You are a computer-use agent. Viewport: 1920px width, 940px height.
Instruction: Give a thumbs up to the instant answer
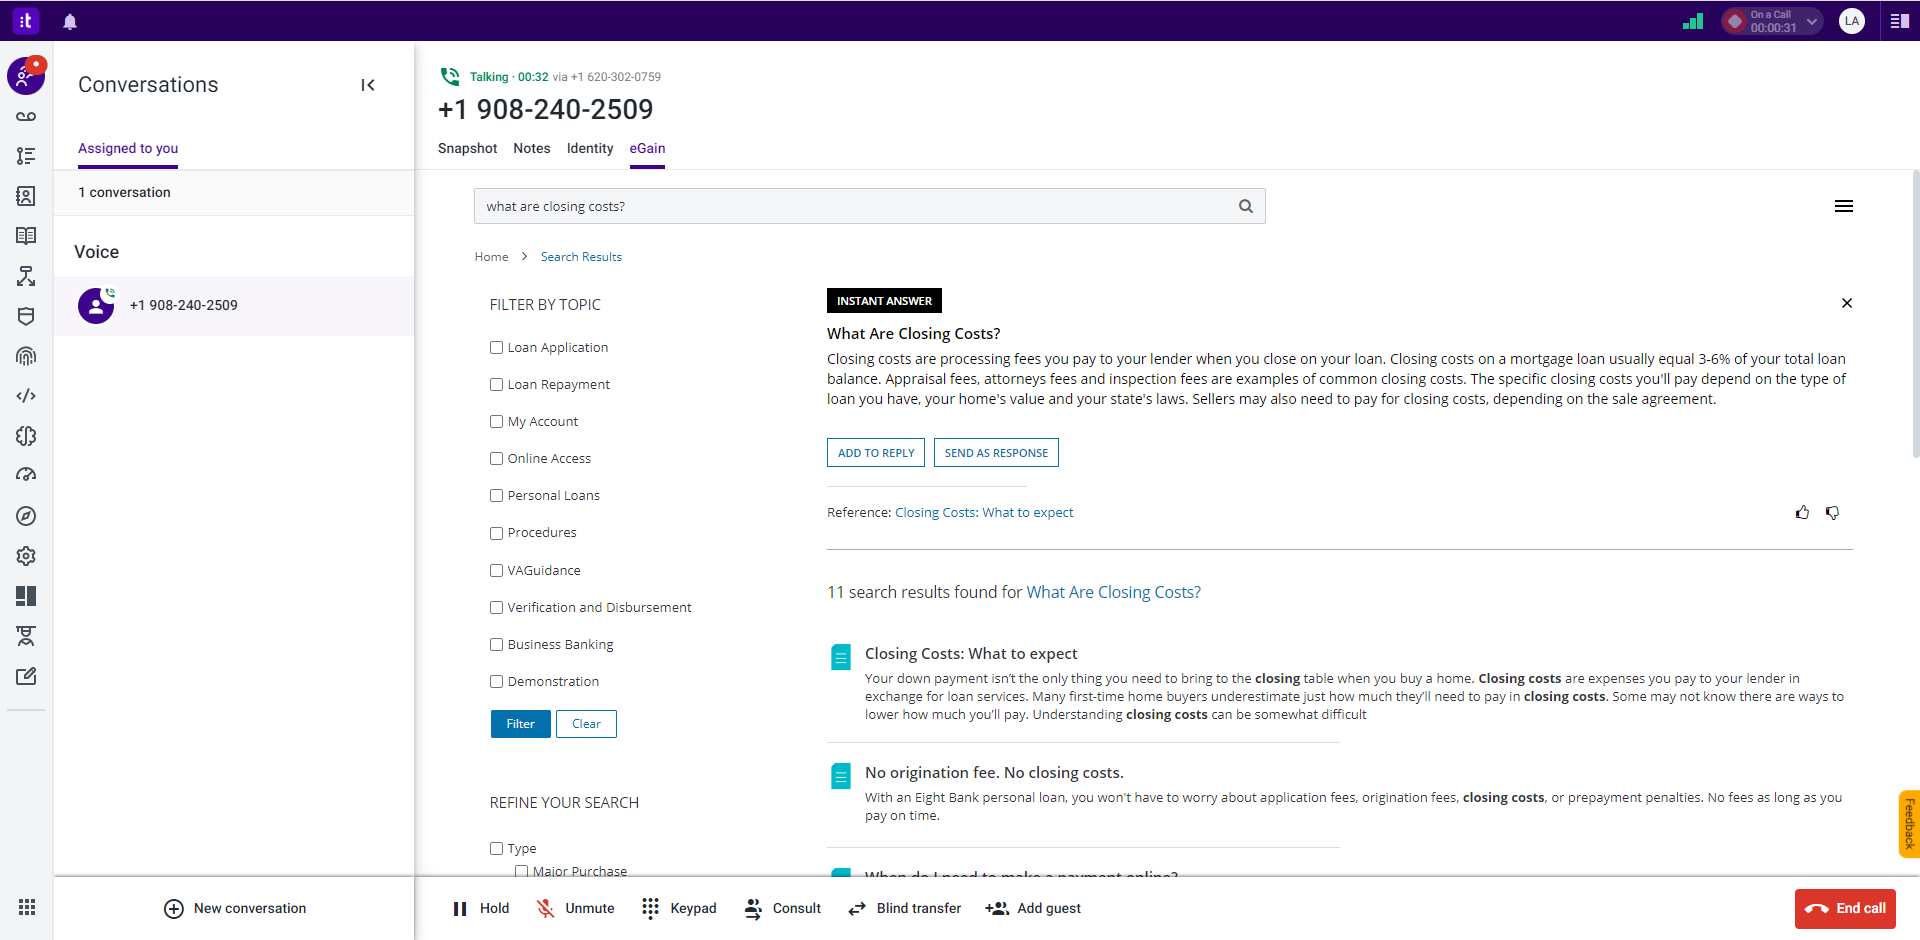tap(1803, 512)
